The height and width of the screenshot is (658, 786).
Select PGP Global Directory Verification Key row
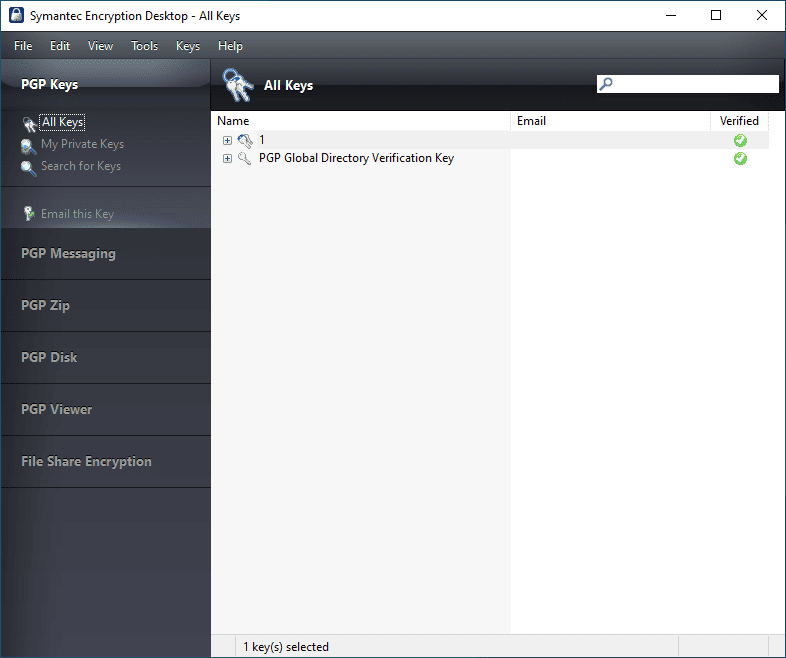click(490, 158)
